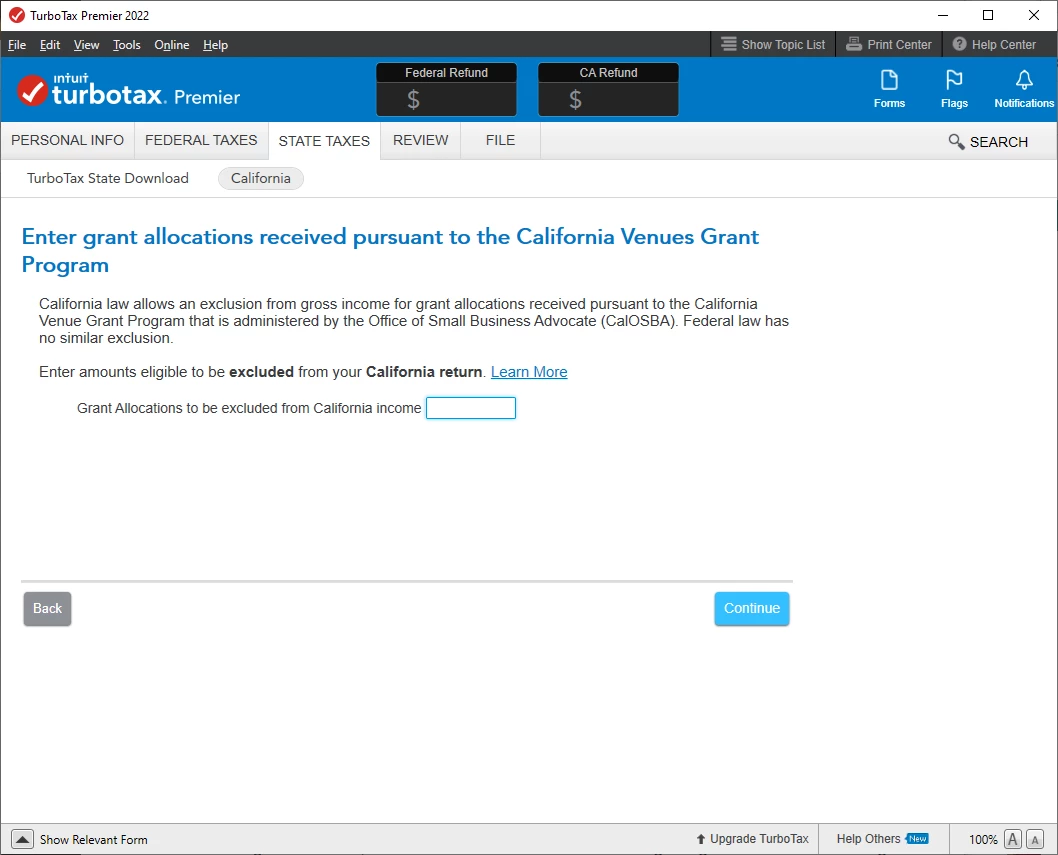Close the TurboTax Premier 2022 window

tap(1034, 15)
